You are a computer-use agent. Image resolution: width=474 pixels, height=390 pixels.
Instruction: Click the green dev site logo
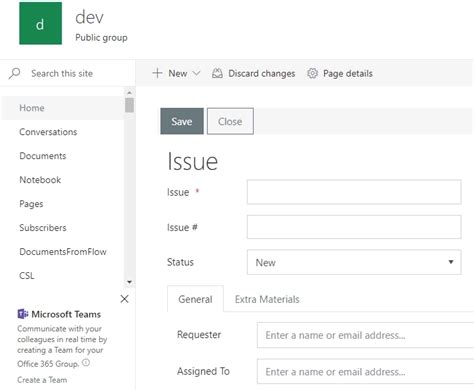(40, 23)
